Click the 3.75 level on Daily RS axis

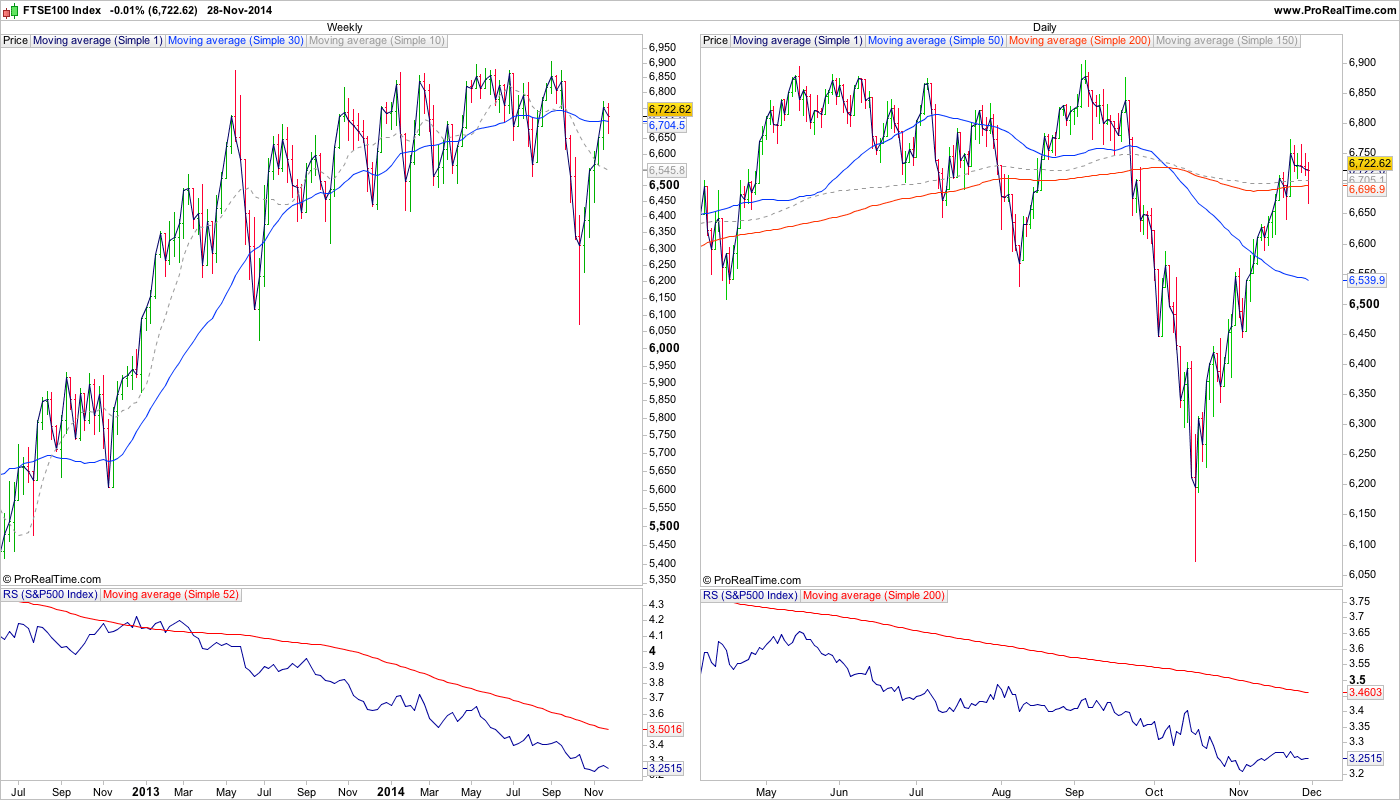click(1359, 601)
